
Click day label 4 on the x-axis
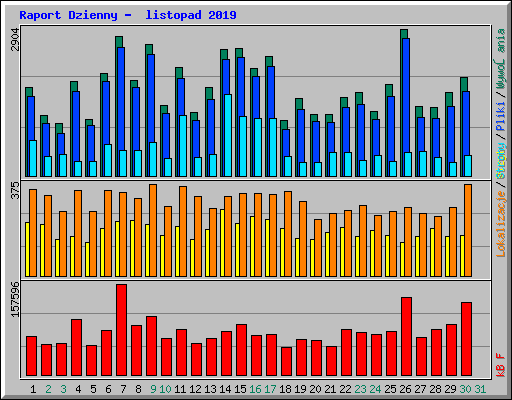78,389
